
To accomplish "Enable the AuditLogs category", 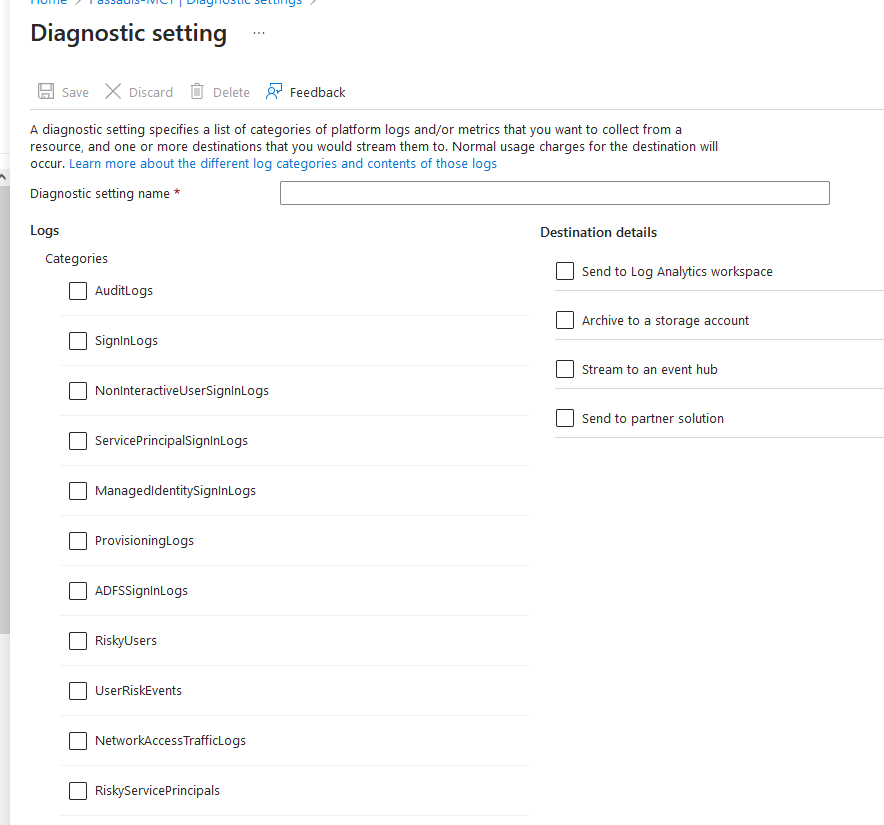I will (x=78, y=291).
